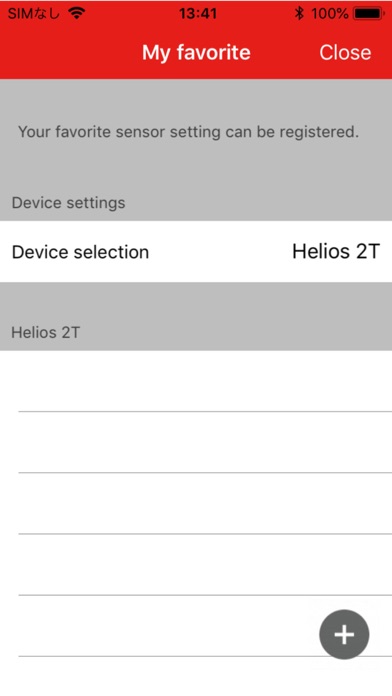Tap the Wi-Fi signal icon in the status bar
The width and height of the screenshot is (392, 696).
[77, 13]
